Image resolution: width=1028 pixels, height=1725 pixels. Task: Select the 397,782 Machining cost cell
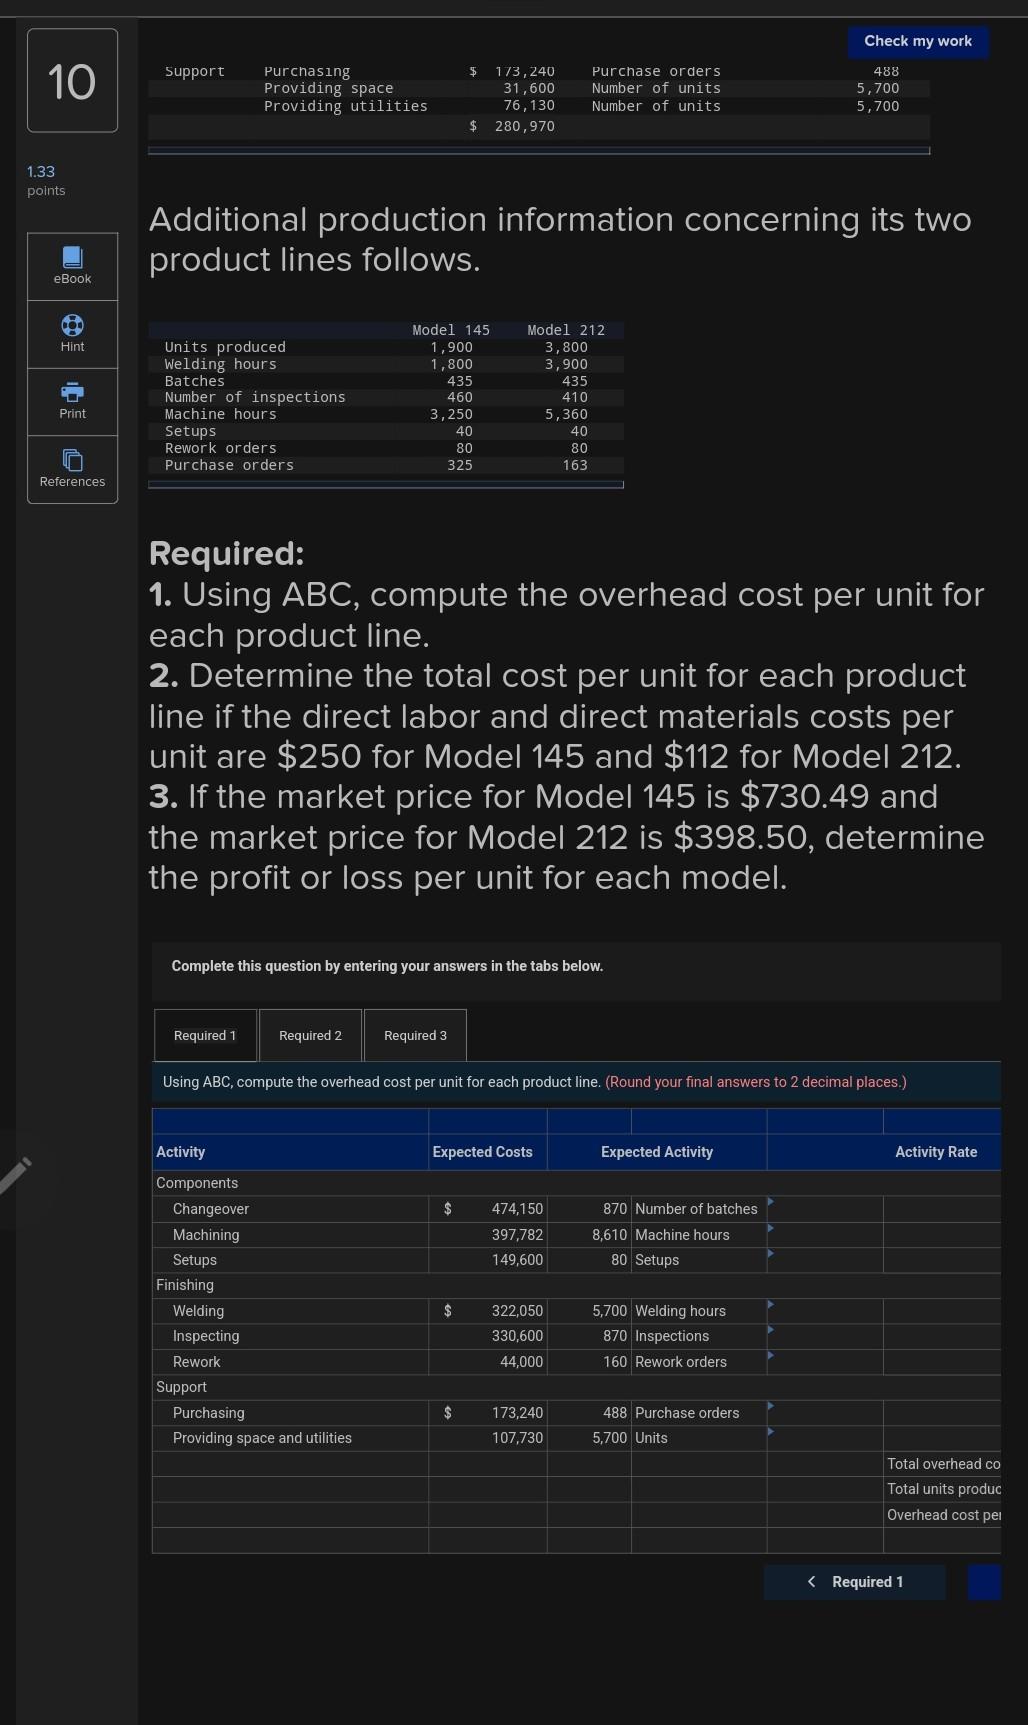coord(488,1235)
